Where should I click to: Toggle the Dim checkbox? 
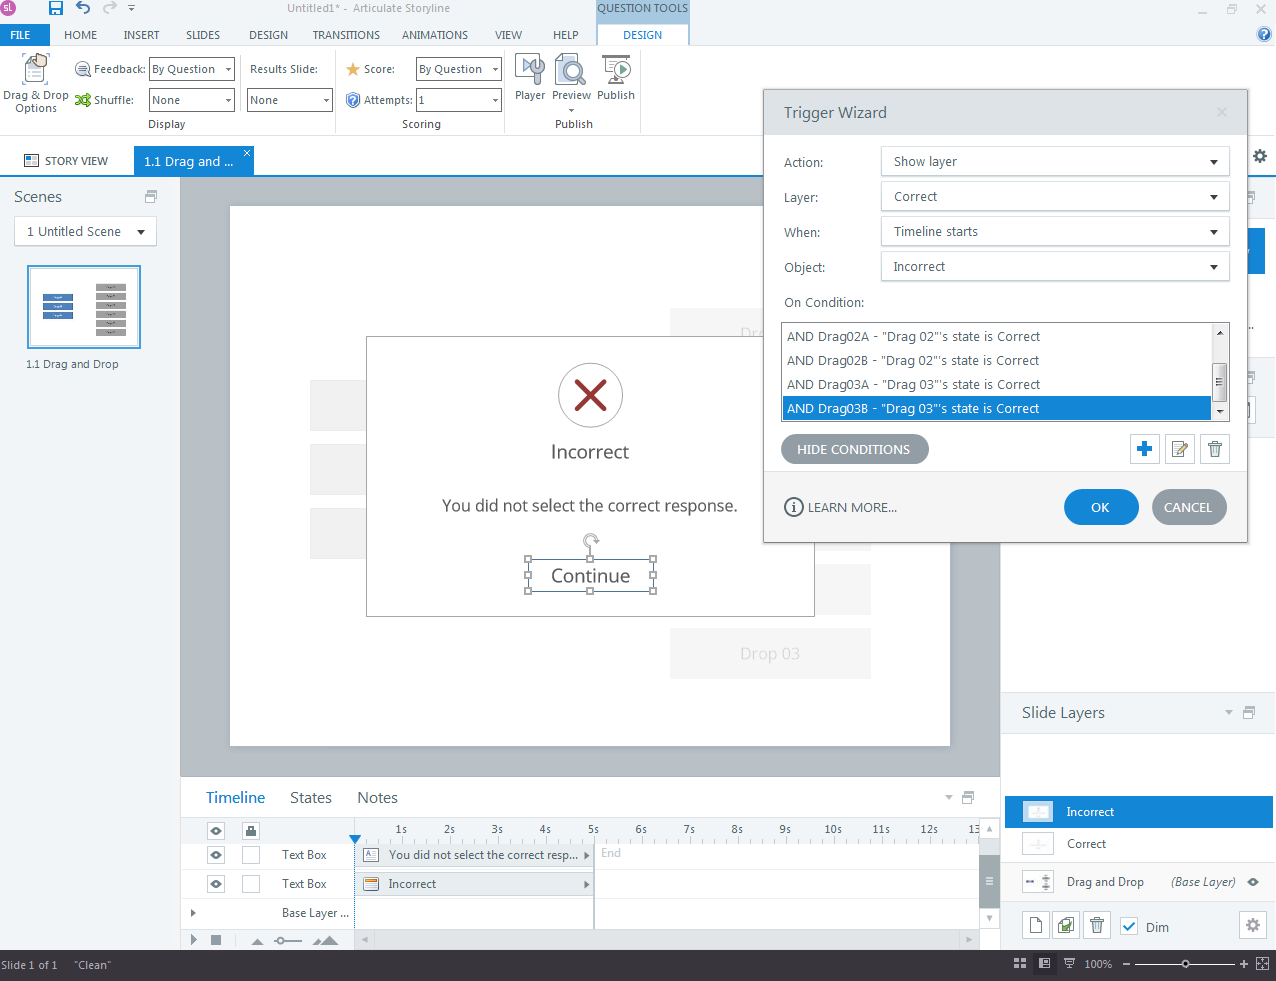point(1129,927)
